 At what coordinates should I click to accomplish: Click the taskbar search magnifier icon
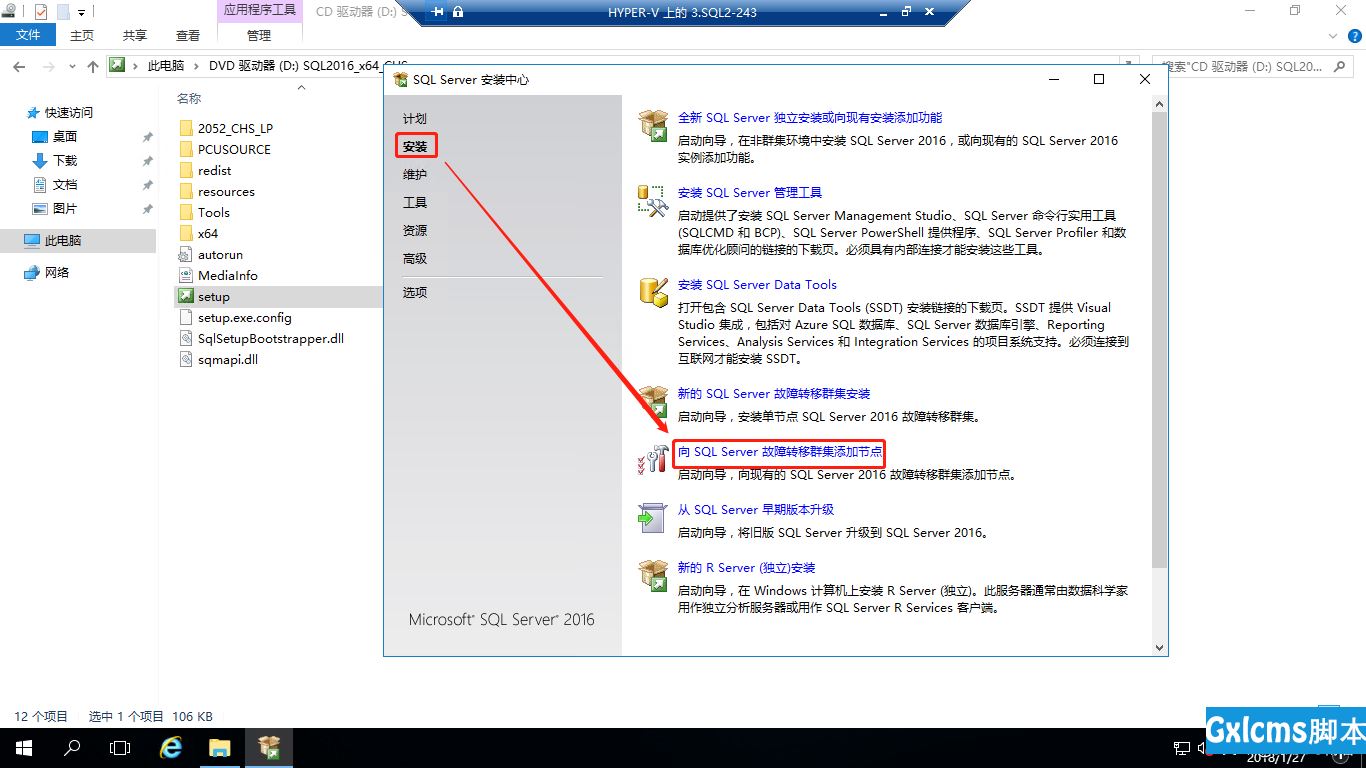(72, 747)
